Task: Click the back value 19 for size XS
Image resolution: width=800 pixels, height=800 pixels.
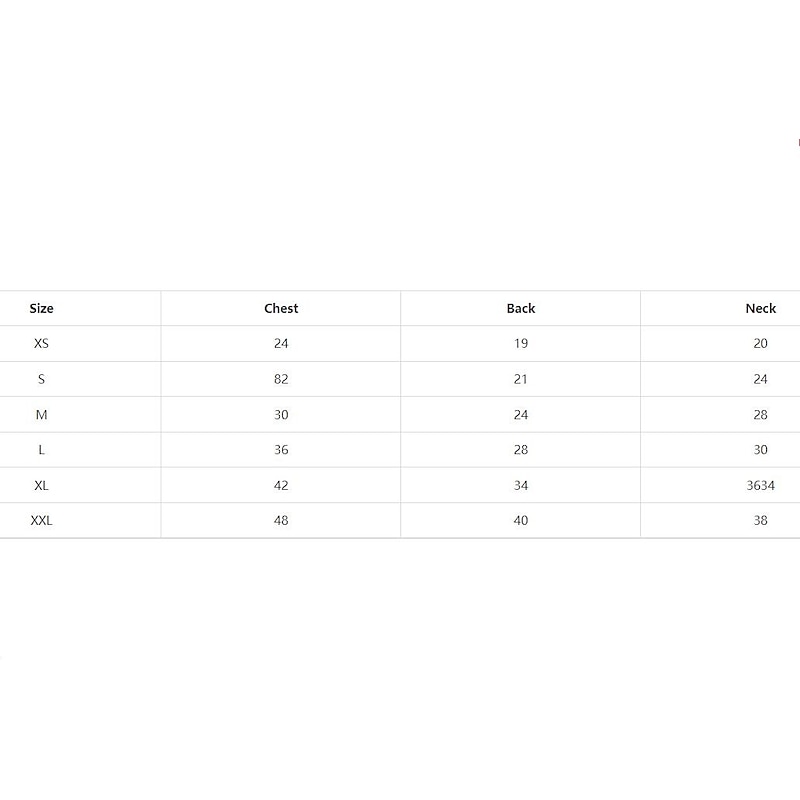Action: pos(521,343)
